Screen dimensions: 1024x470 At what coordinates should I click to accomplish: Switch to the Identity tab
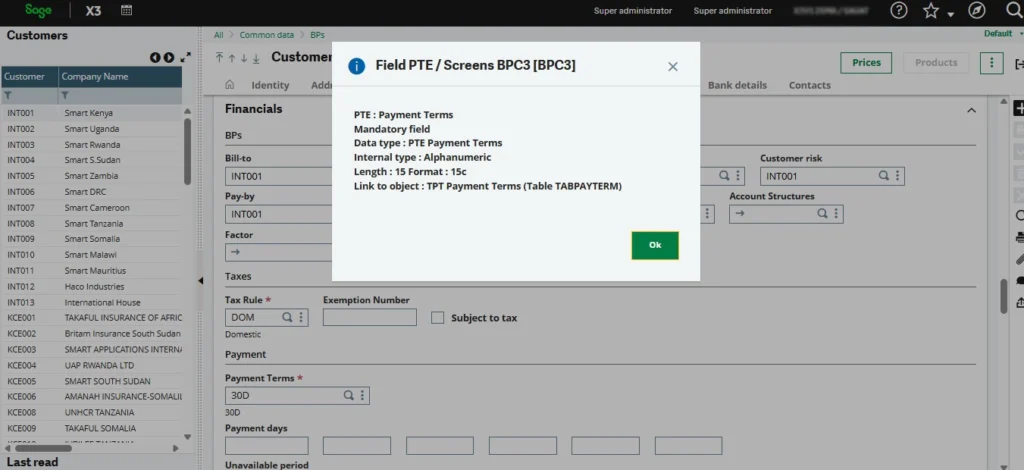click(x=270, y=85)
